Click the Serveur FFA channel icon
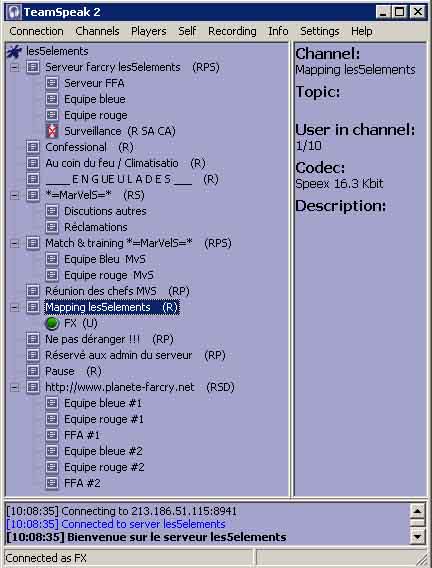 pyautogui.click(x=52, y=83)
